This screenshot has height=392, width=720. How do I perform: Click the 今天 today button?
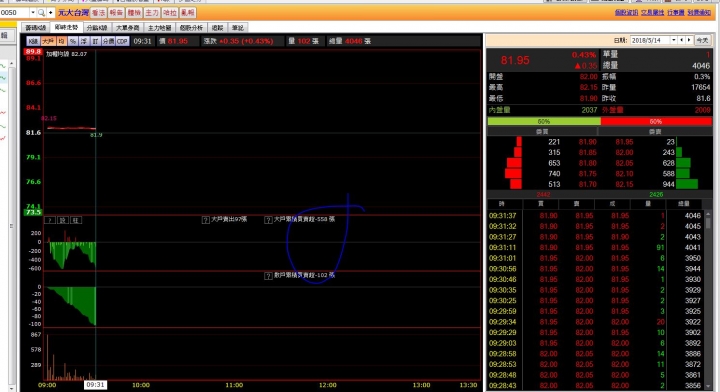[703, 40]
